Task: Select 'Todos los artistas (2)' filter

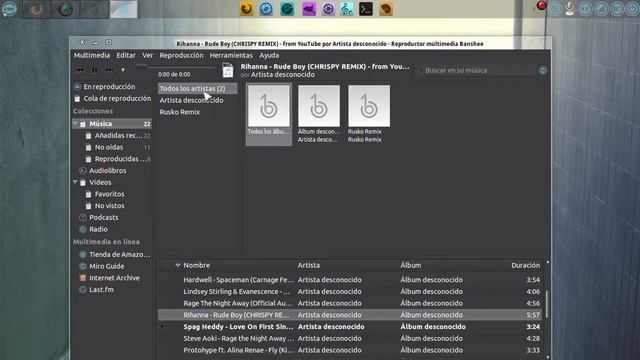Action: tap(197, 88)
